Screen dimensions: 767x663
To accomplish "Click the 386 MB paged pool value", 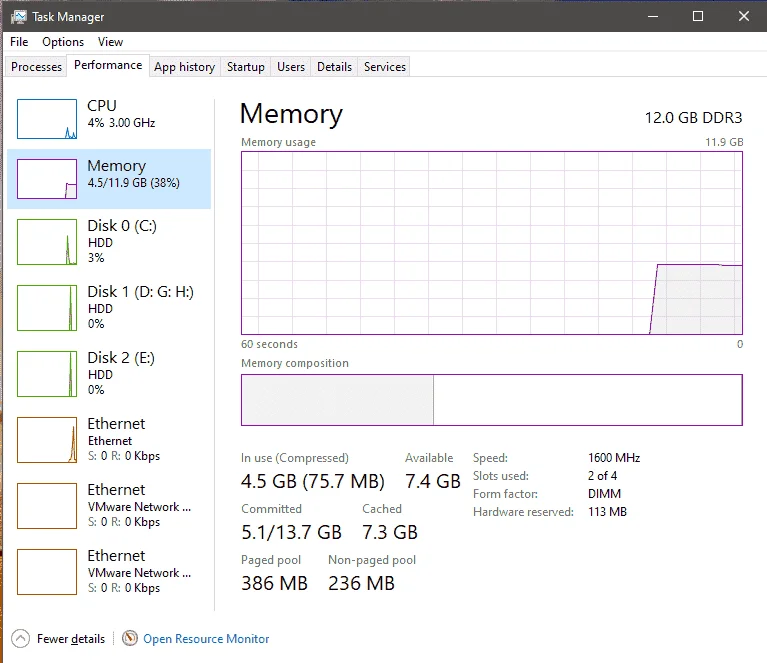I will [x=274, y=583].
